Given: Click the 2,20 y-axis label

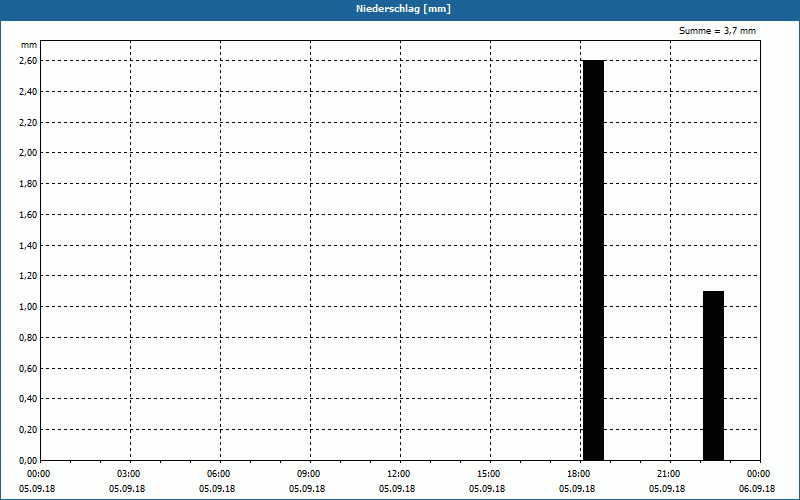Looking at the screenshot, I should [28, 122].
